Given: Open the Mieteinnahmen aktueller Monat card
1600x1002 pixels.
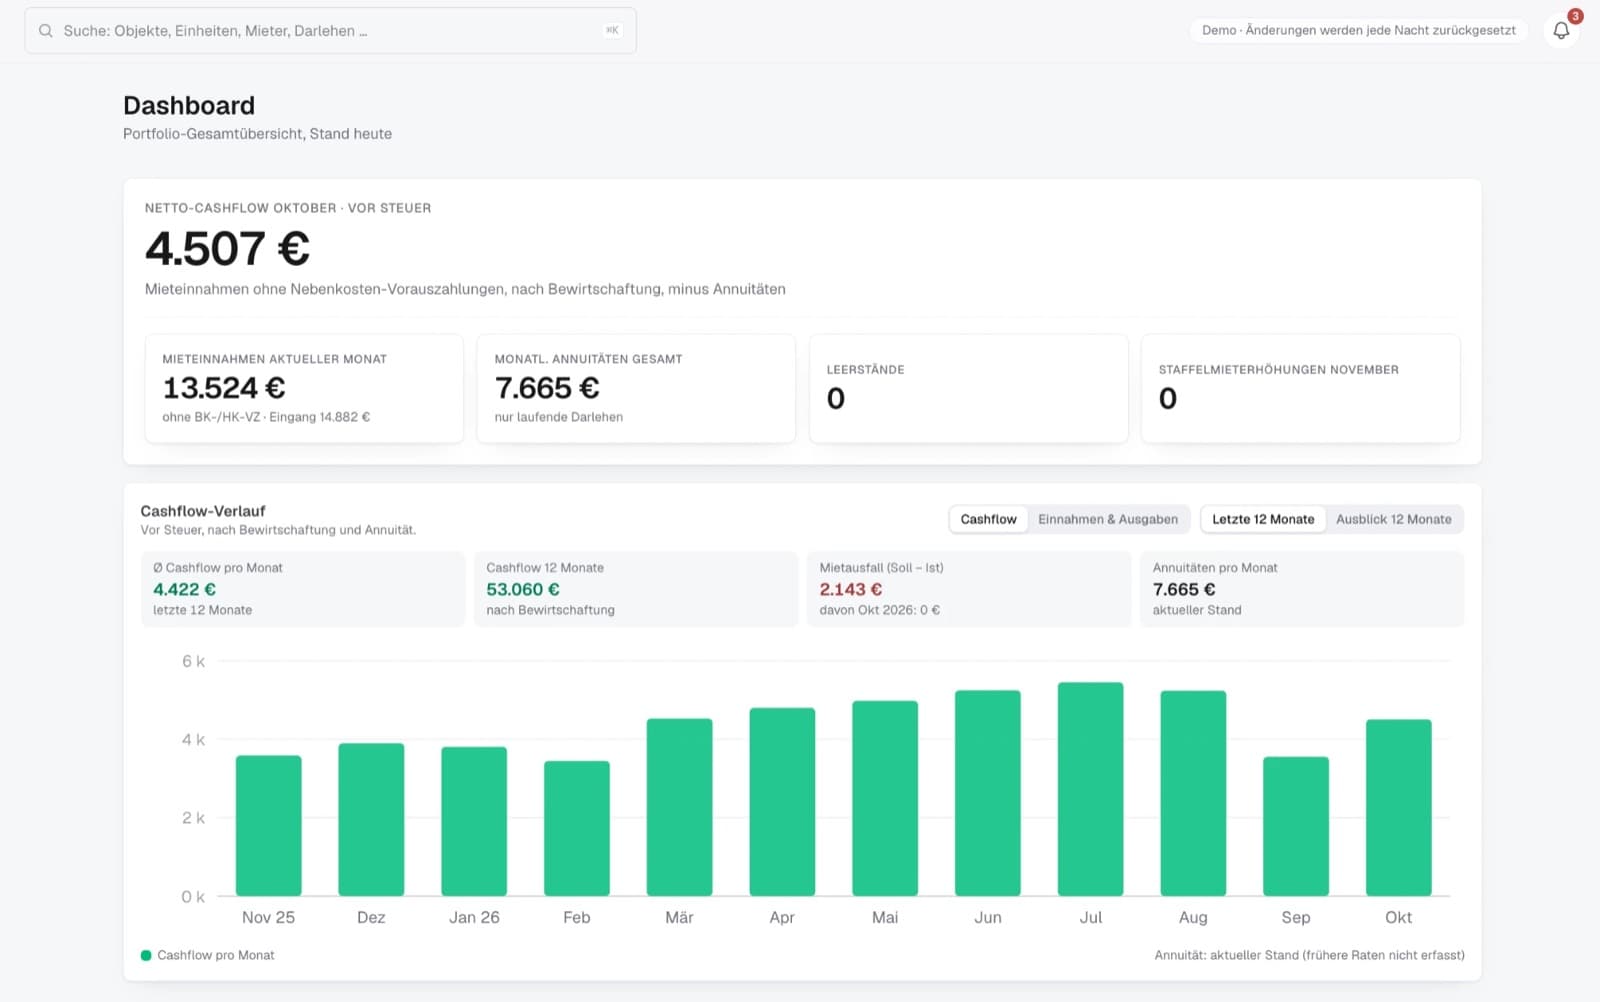Looking at the screenshot, I should coord(304,388).
